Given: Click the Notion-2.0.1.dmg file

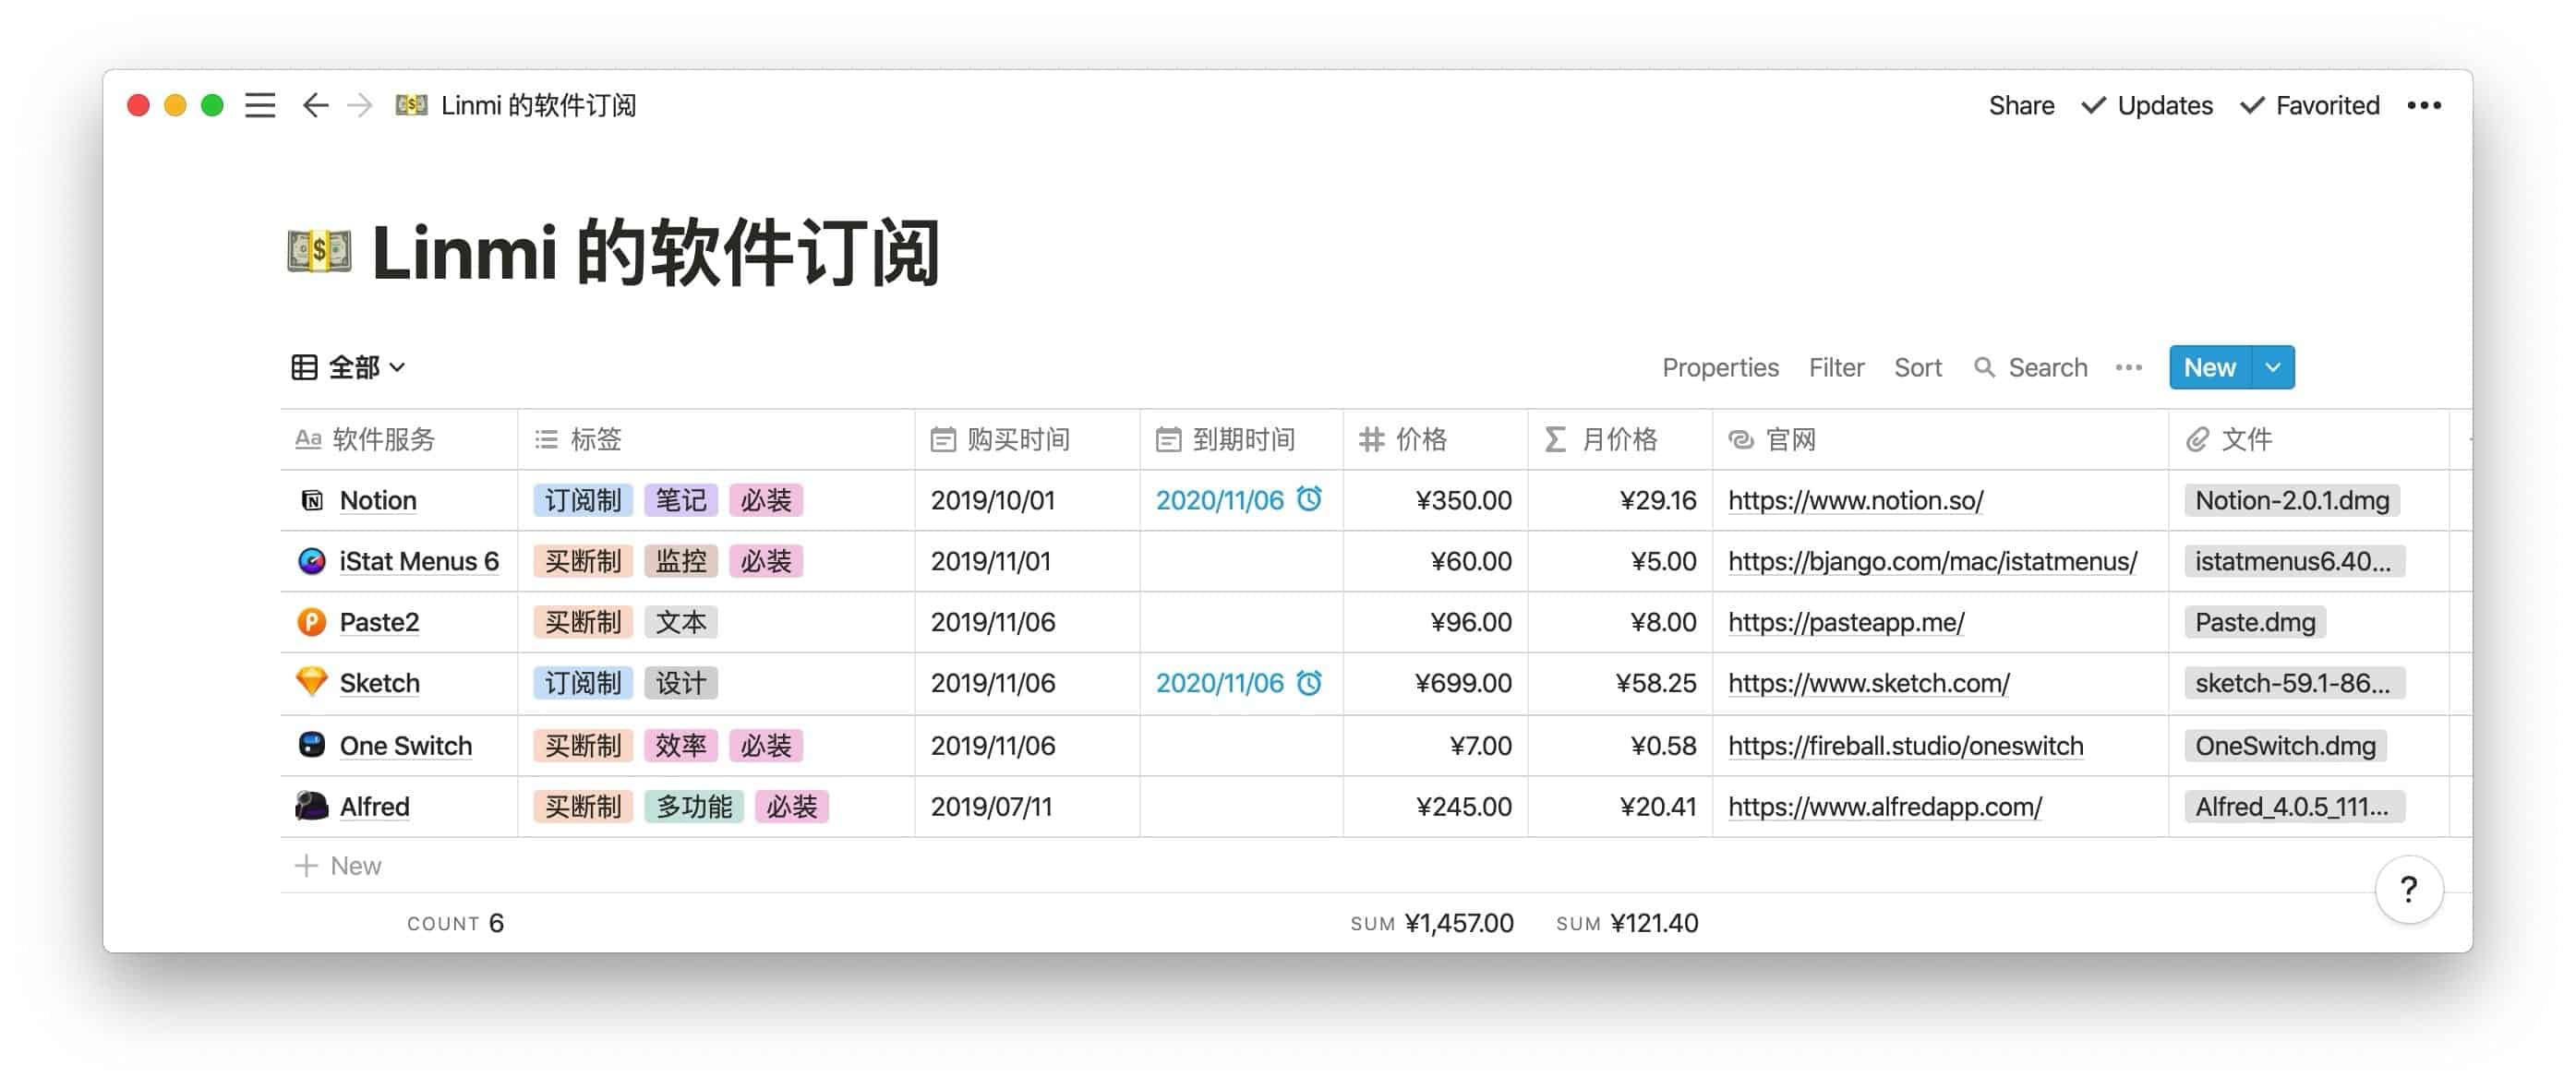Looking at the screenshot, I should click(2291, 500).
